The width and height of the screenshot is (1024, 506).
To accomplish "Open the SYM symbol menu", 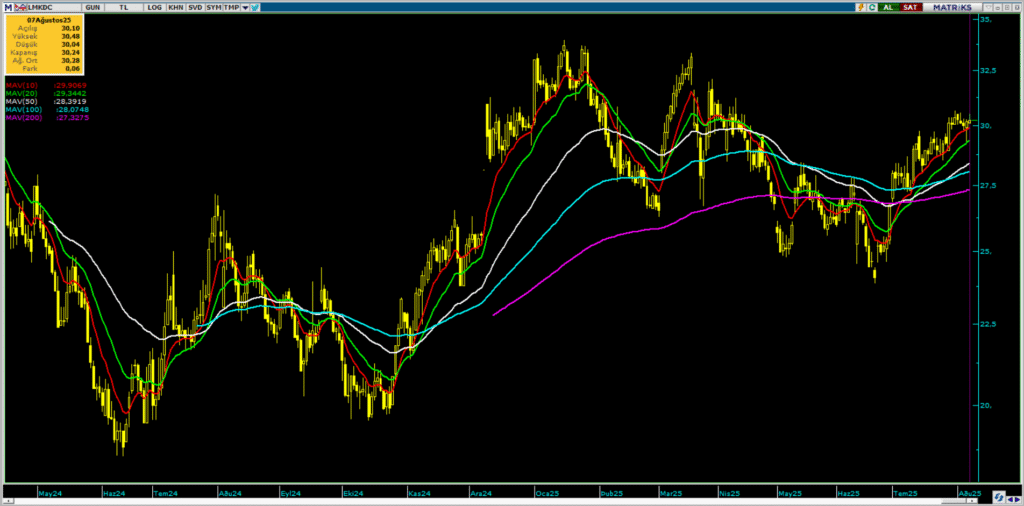I will [x=214, y=7].
